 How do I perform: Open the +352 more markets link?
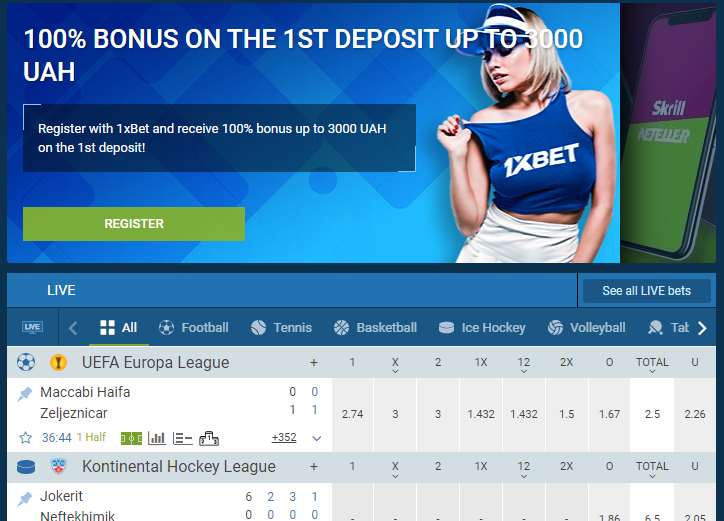pyautogui.click(x=284, y=437)
